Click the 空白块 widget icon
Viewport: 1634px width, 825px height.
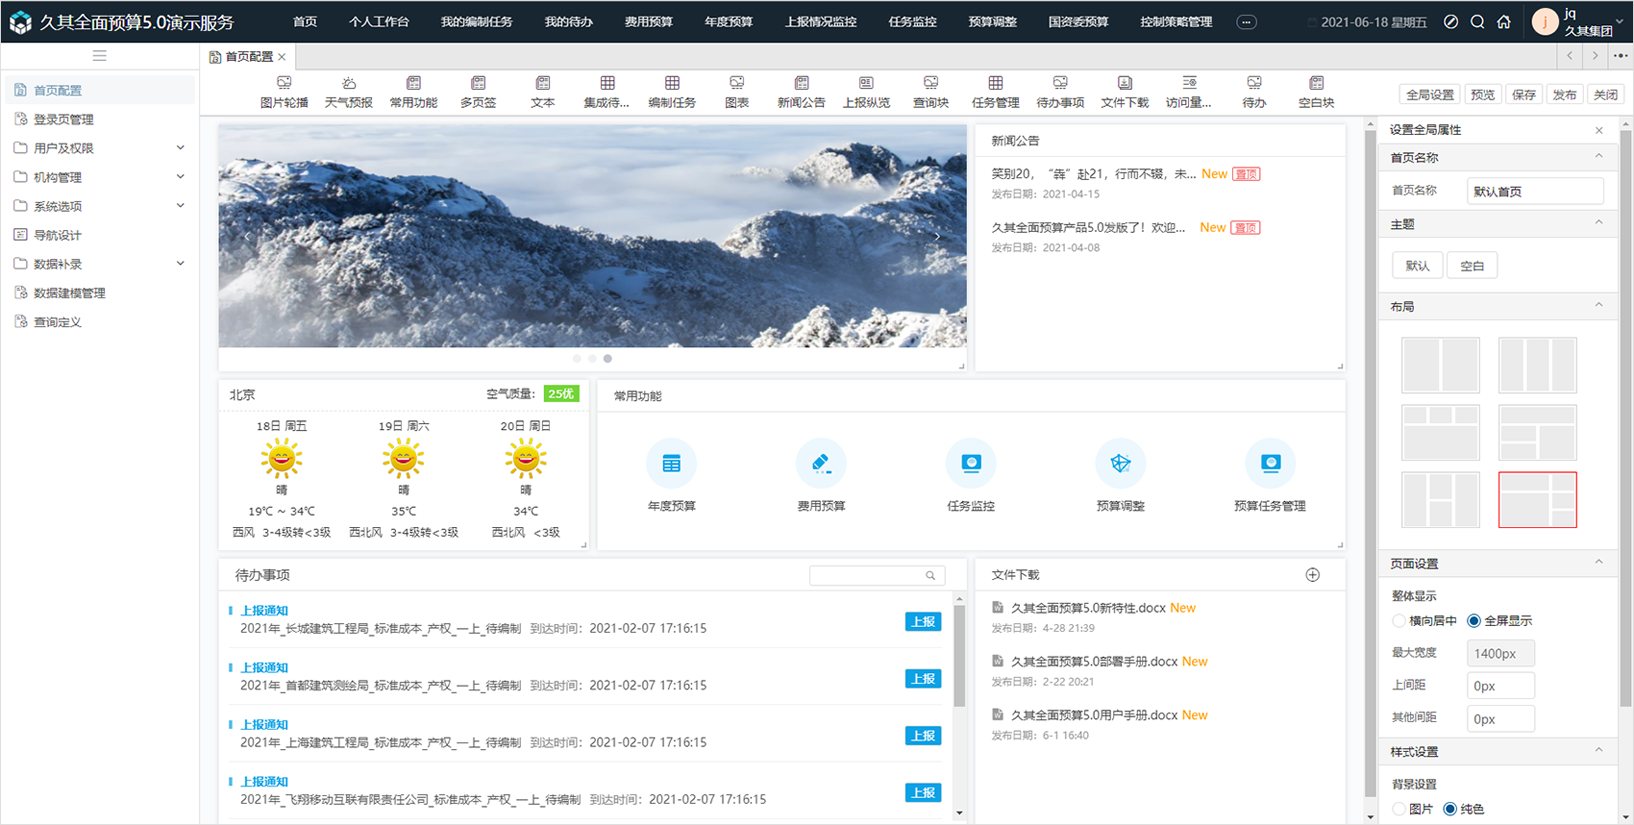point(1316,84)
